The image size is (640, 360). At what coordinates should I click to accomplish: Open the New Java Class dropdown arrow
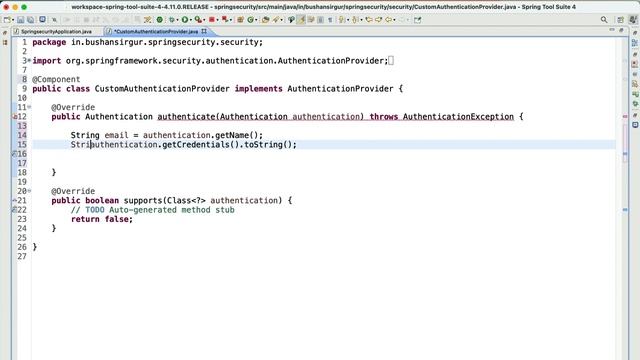pos(256,20)
